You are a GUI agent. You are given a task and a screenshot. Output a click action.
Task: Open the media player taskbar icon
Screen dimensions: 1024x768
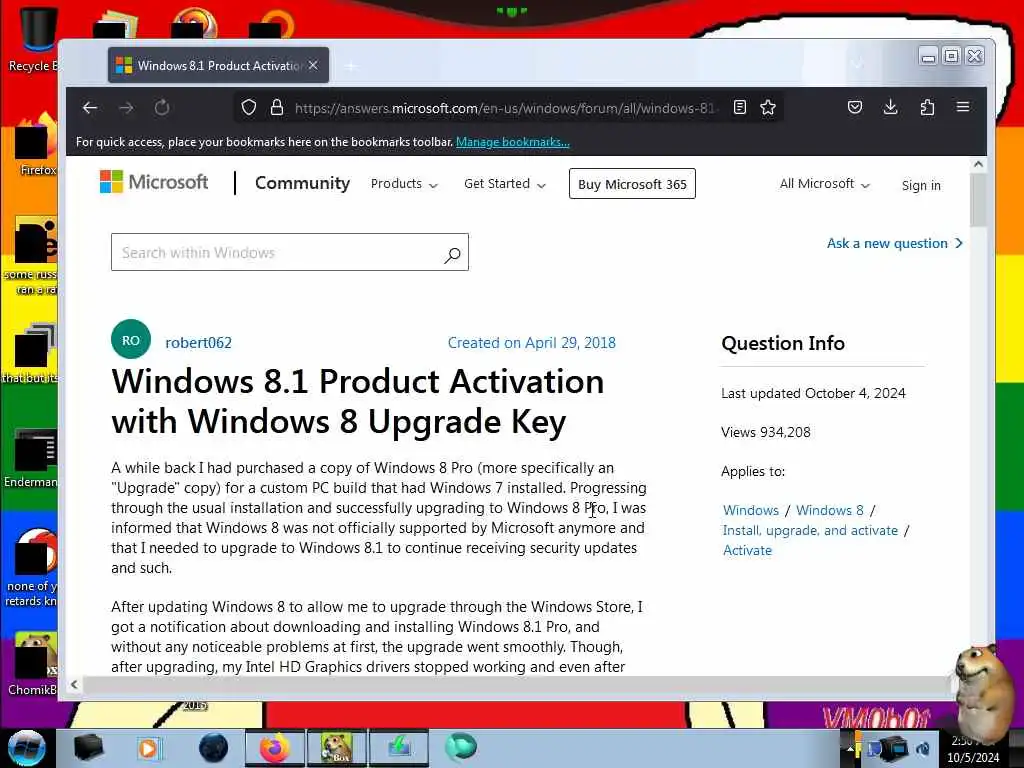click(148, 748)
